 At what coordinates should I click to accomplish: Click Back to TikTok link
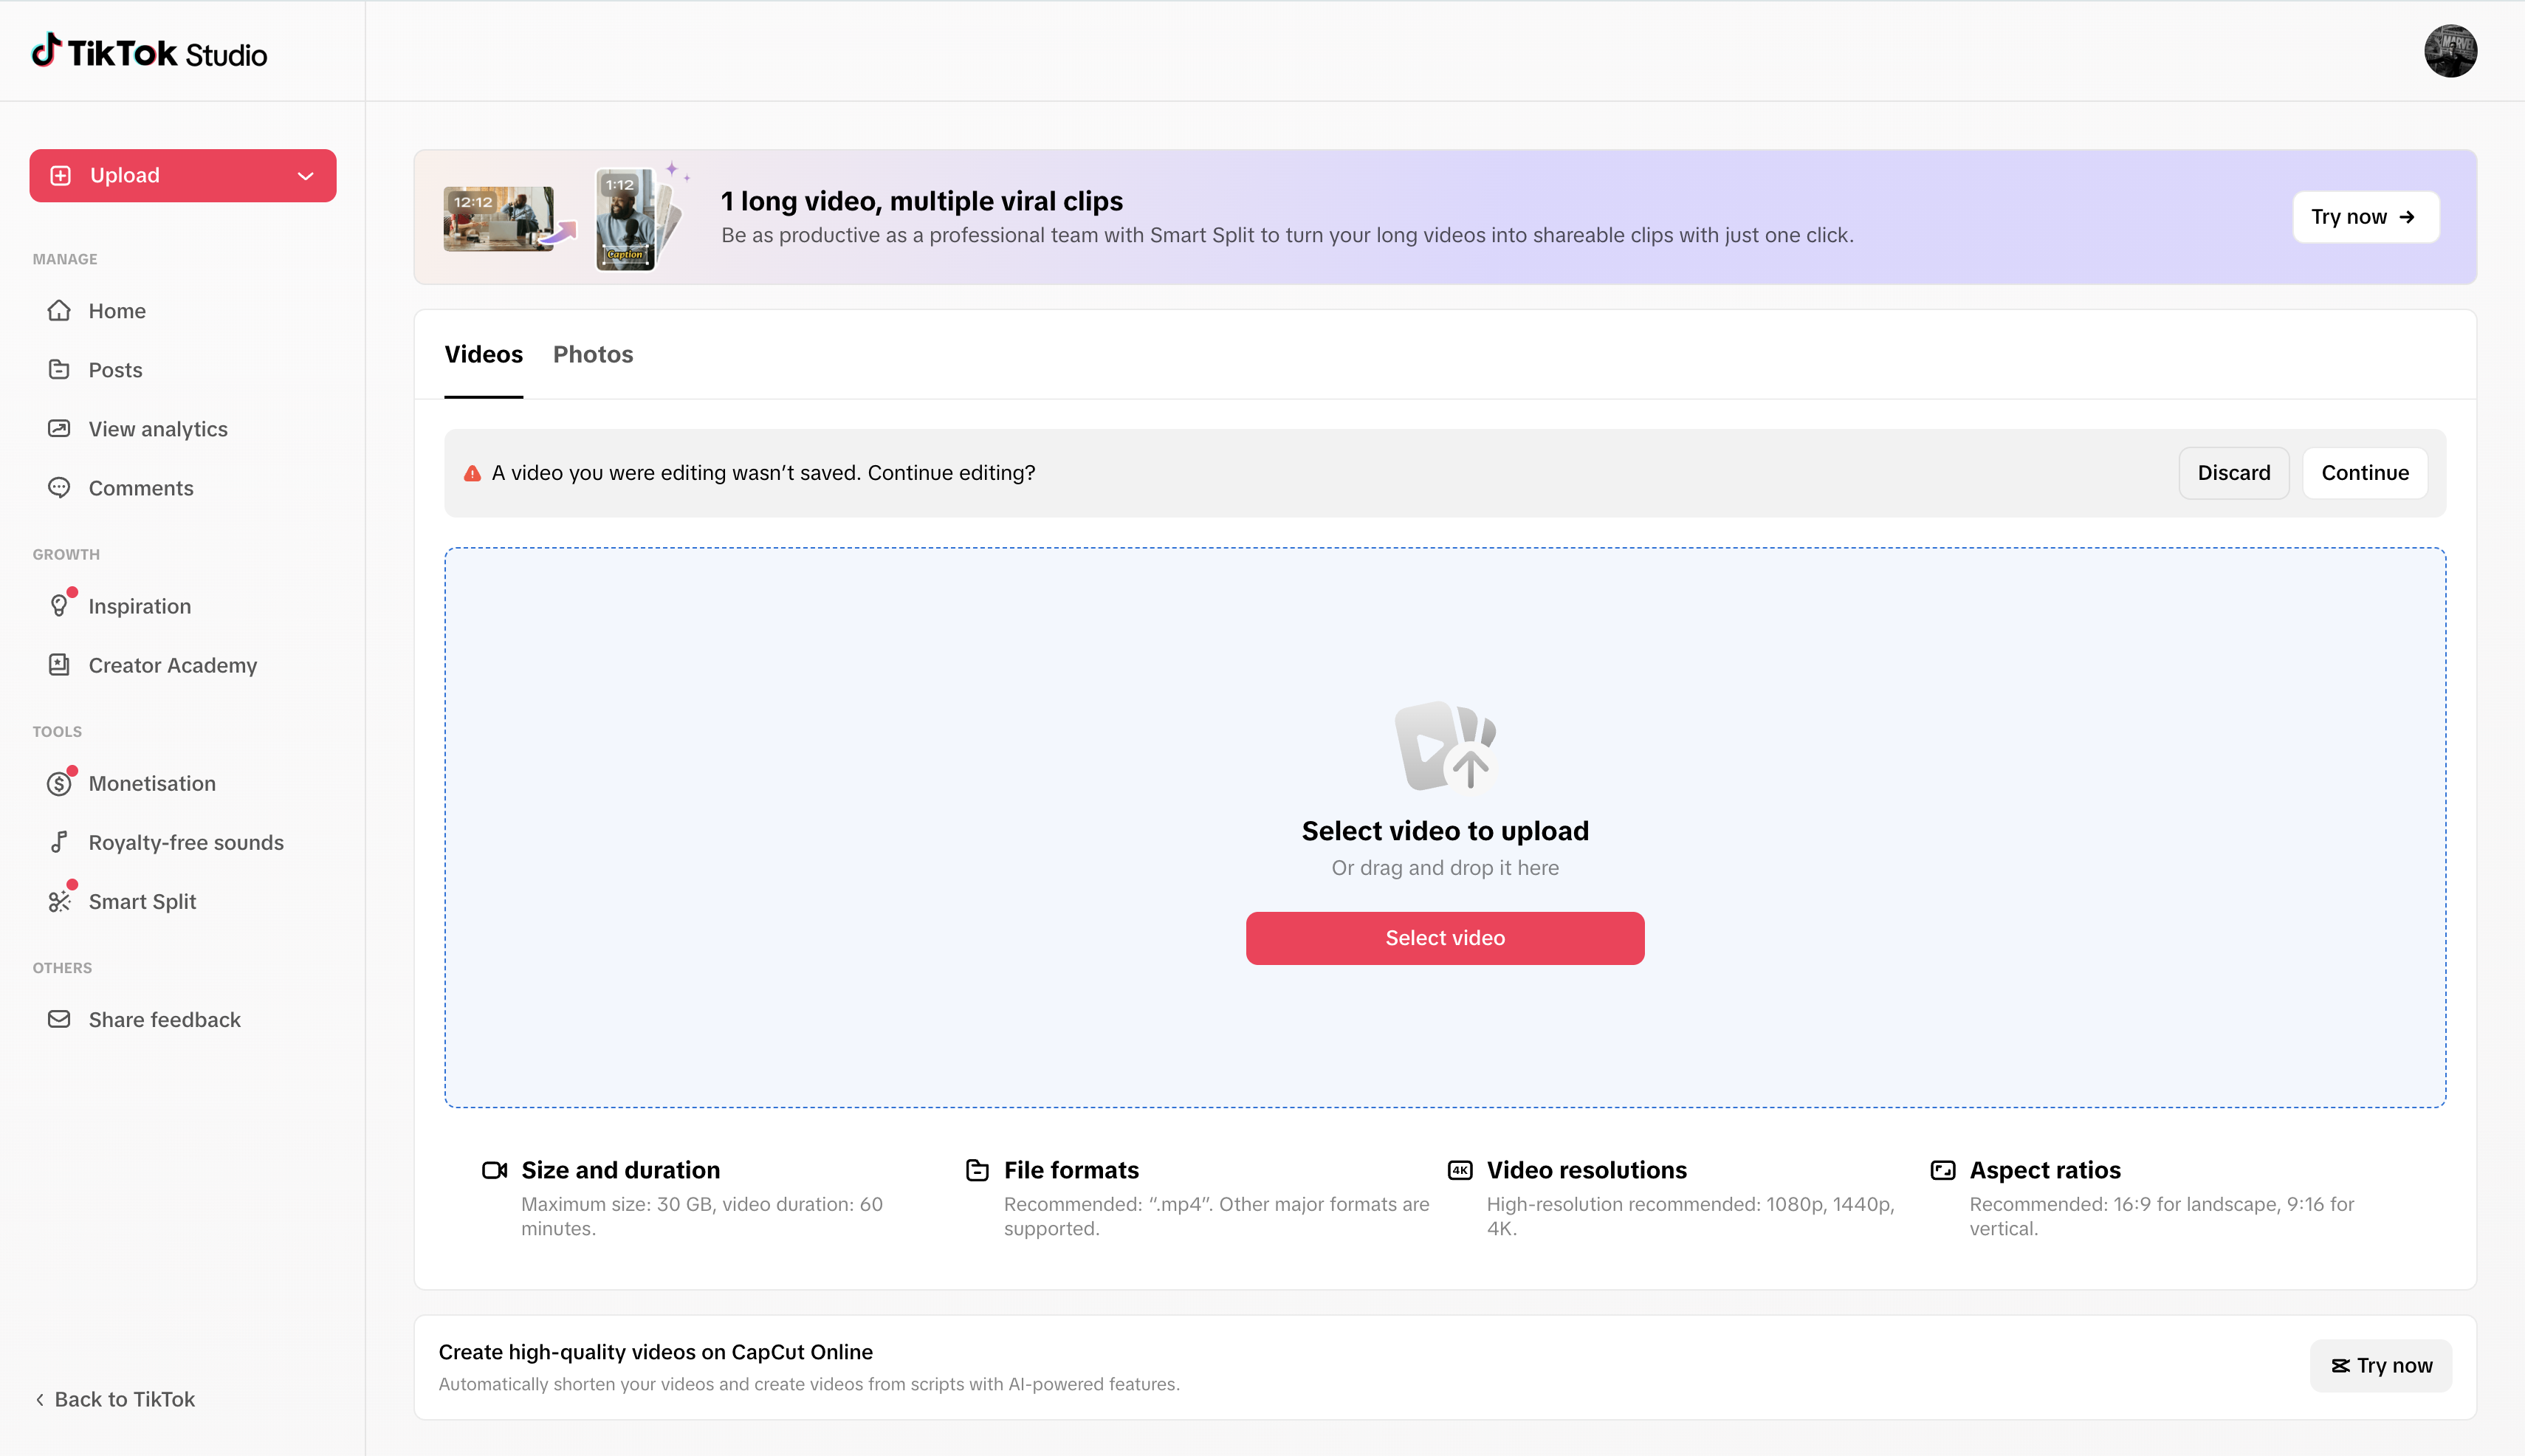tap(115, 1399)
